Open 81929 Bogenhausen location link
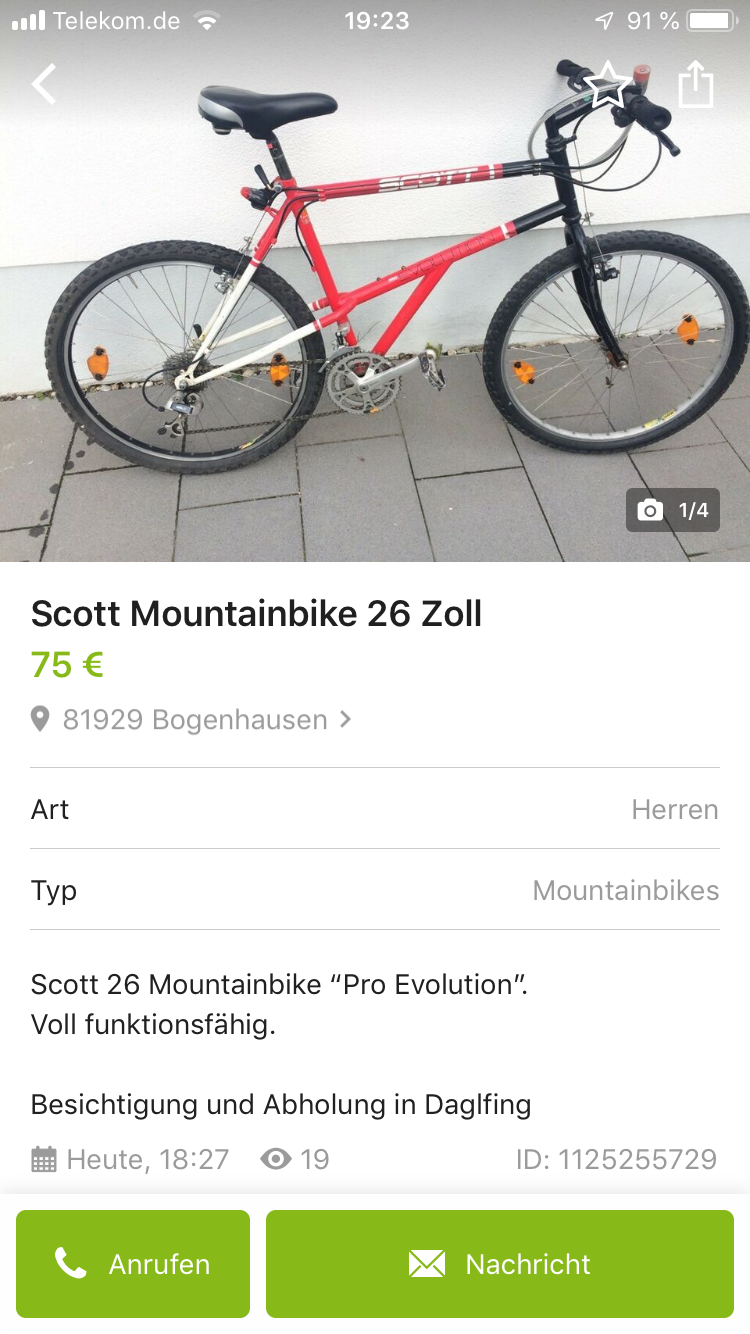The width and height of the screenshot is (750, 1334). point(195,720)
